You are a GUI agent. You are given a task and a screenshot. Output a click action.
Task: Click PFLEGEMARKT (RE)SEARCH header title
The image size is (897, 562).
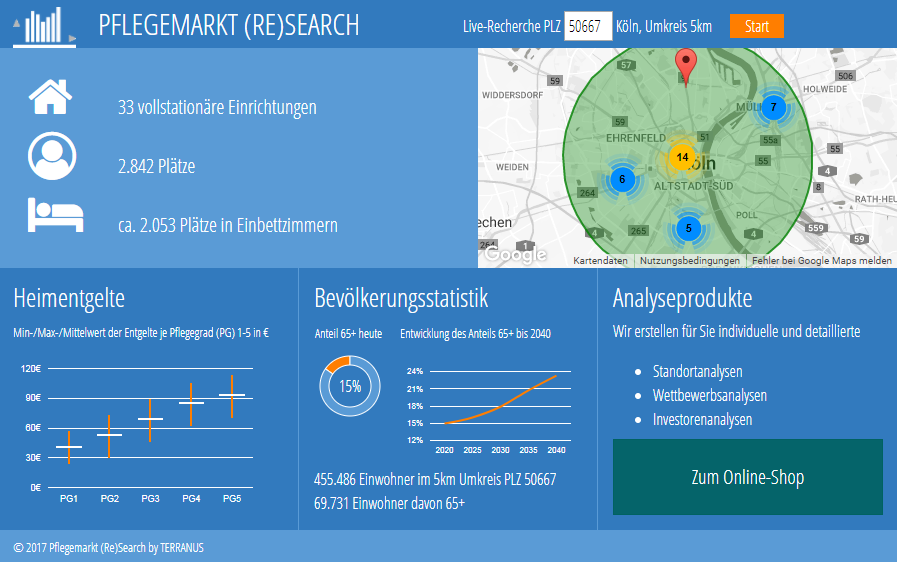click(229, 26)
